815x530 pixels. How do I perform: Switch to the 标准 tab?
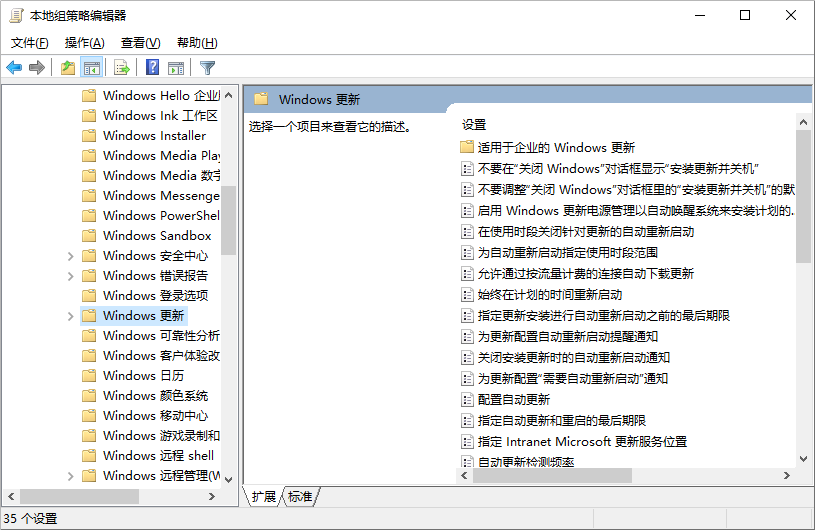click(300, 497)
